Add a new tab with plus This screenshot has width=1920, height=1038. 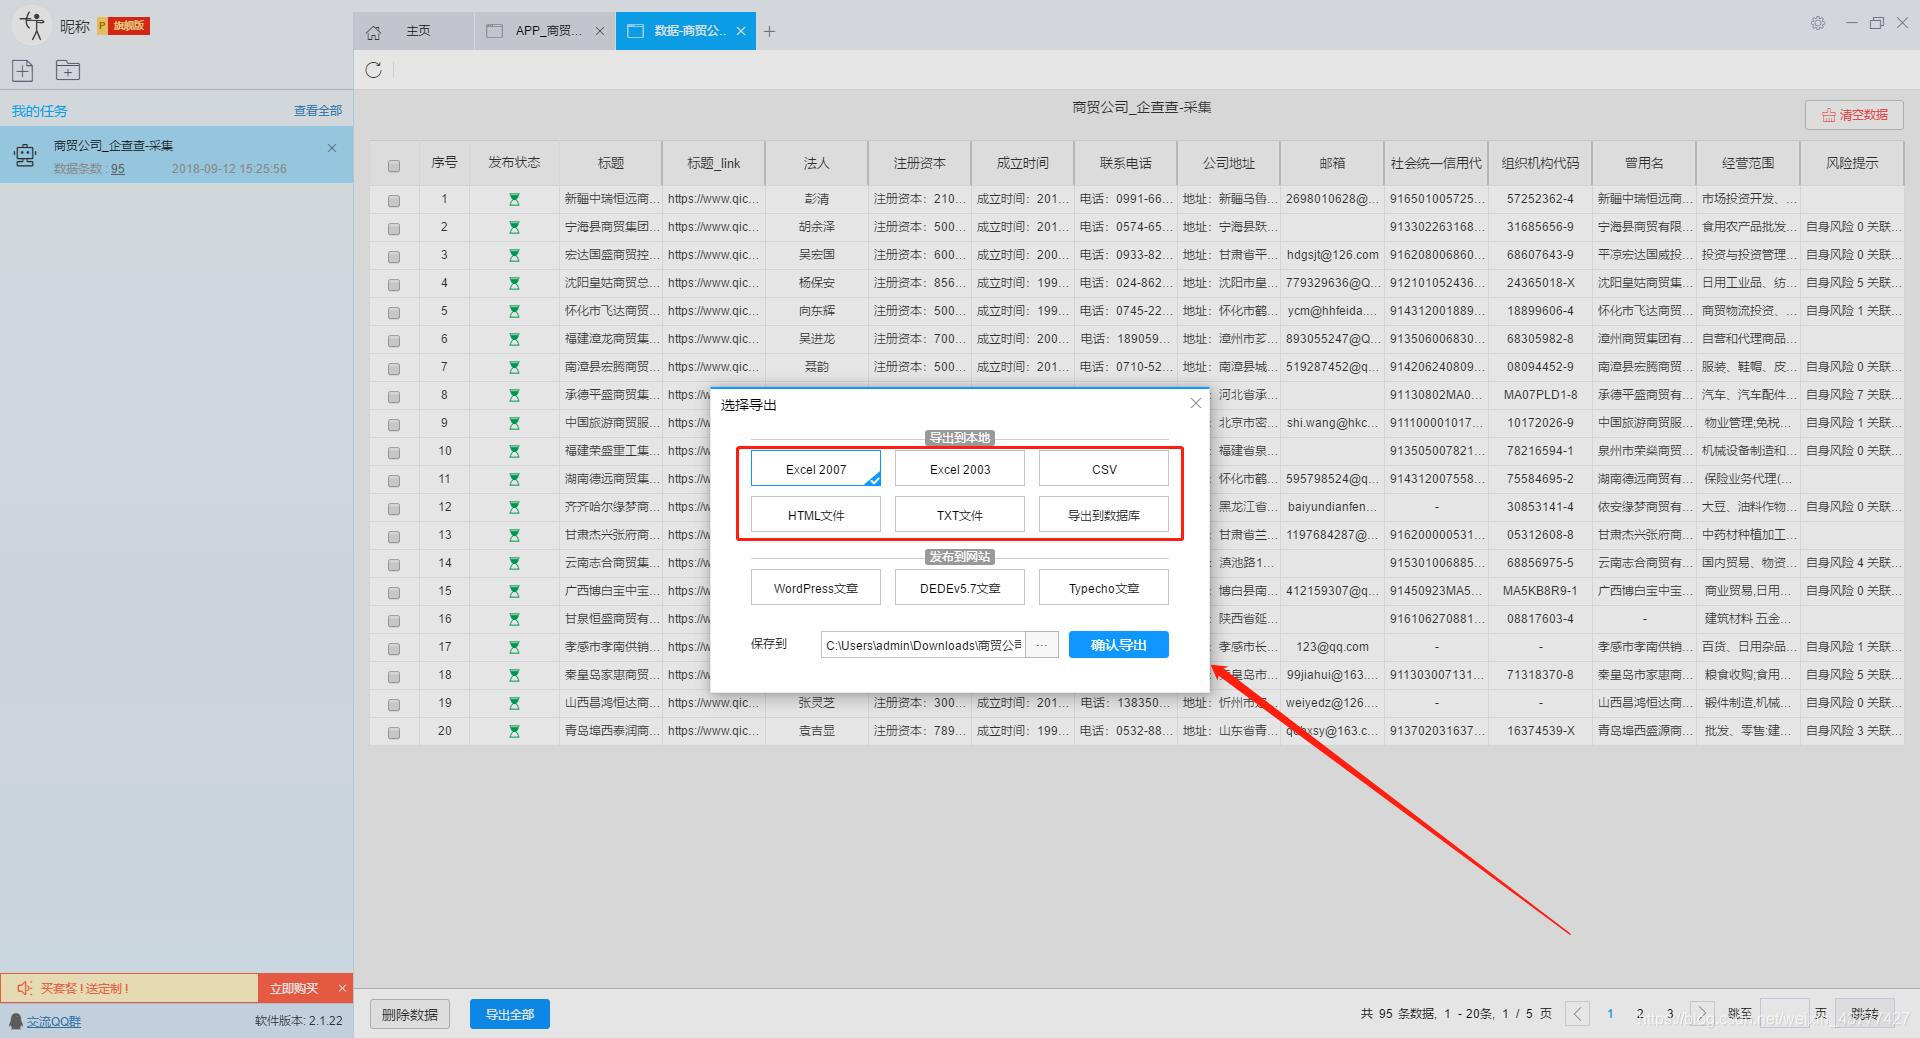coord(769,32)
